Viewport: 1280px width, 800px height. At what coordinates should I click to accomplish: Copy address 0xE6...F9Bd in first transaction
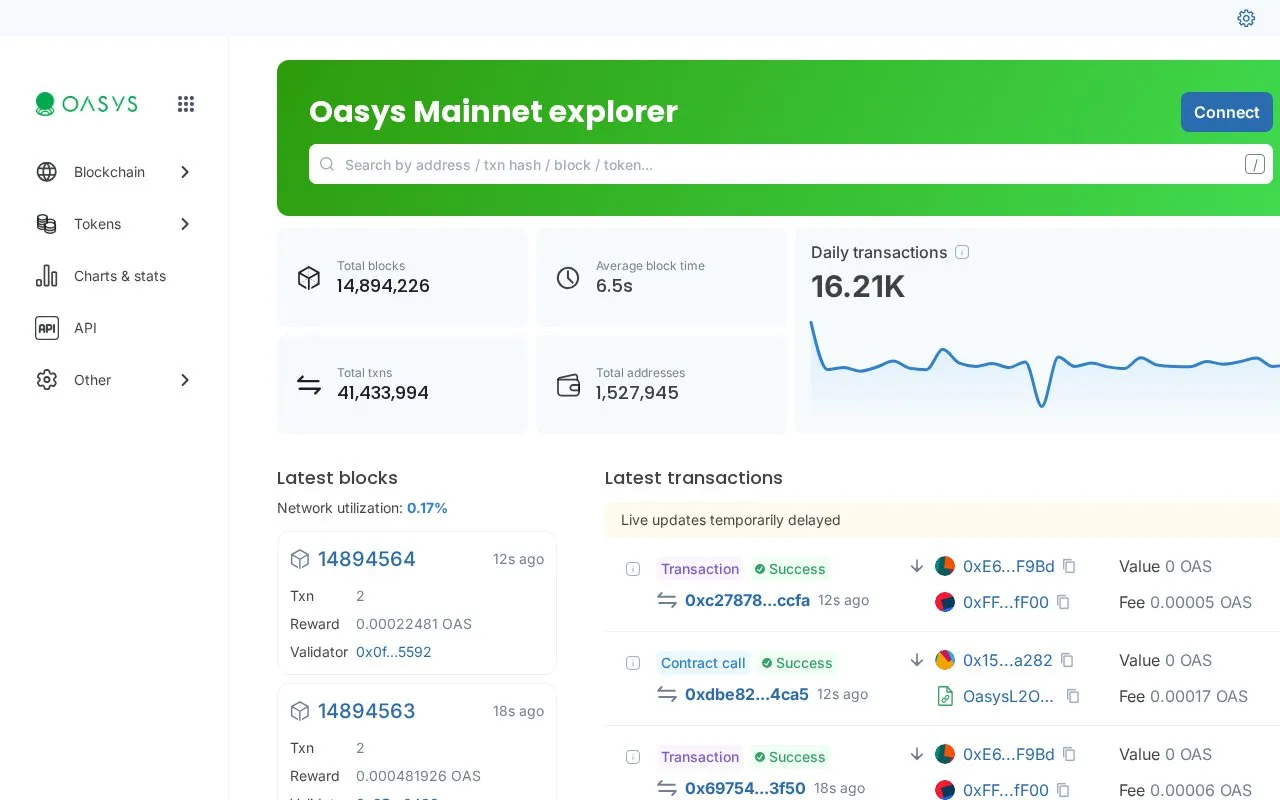click(x=1069, y=566)
